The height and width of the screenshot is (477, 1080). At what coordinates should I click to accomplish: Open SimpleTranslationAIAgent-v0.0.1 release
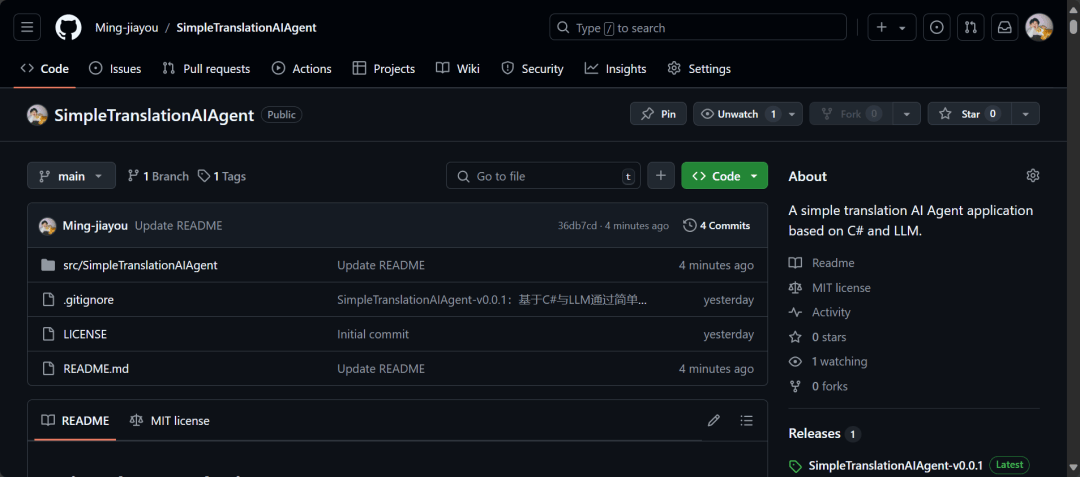click(x=895, y=465)
